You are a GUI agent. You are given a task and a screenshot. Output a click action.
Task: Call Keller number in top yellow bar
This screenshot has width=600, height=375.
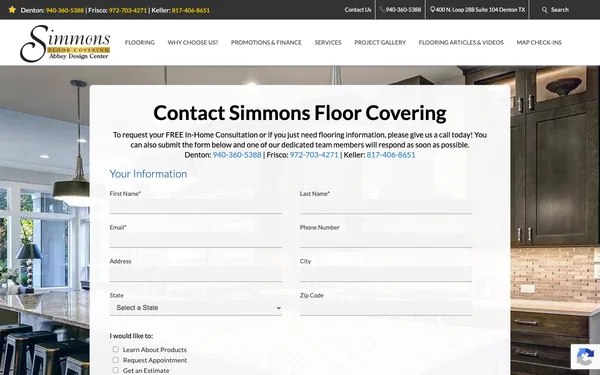pos(191,10)
